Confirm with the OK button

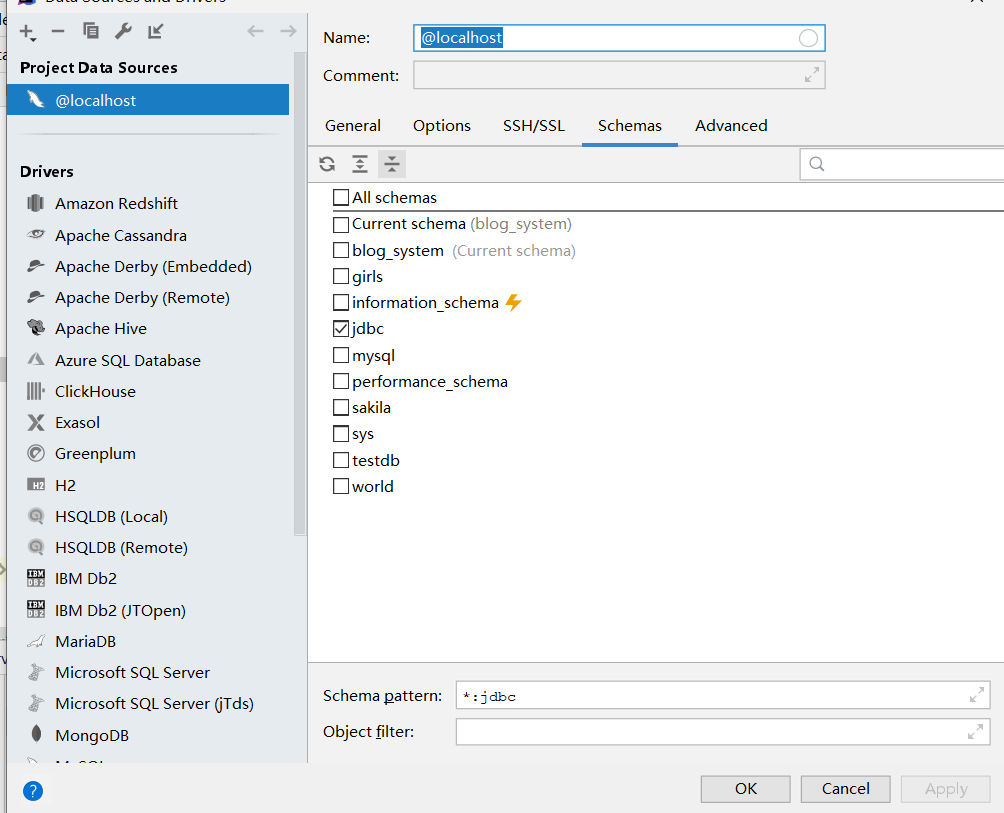point(745,789)
